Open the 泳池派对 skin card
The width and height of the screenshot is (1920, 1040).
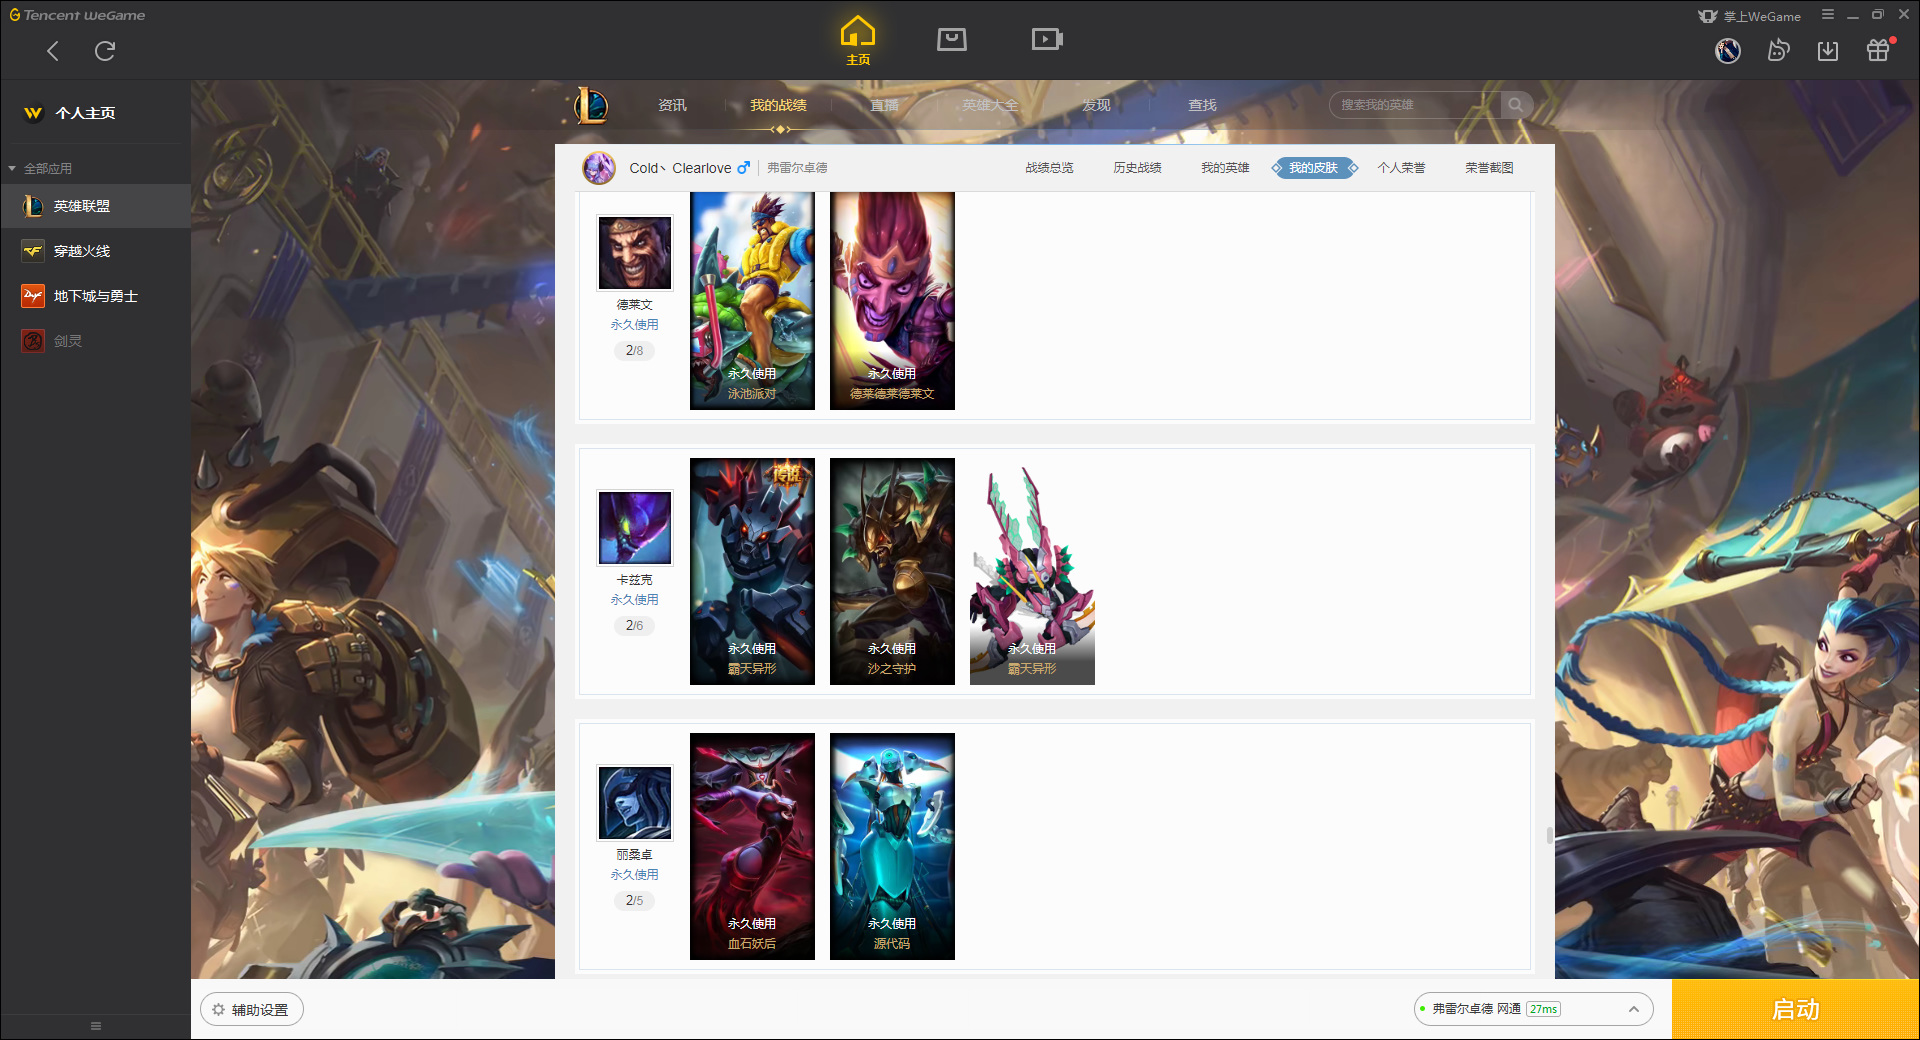pyautogui.click(x=752, y=301)
